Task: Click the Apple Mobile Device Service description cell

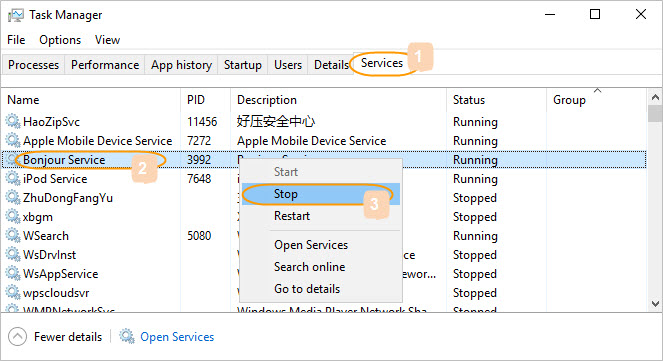Action: [x=312, y=141]
